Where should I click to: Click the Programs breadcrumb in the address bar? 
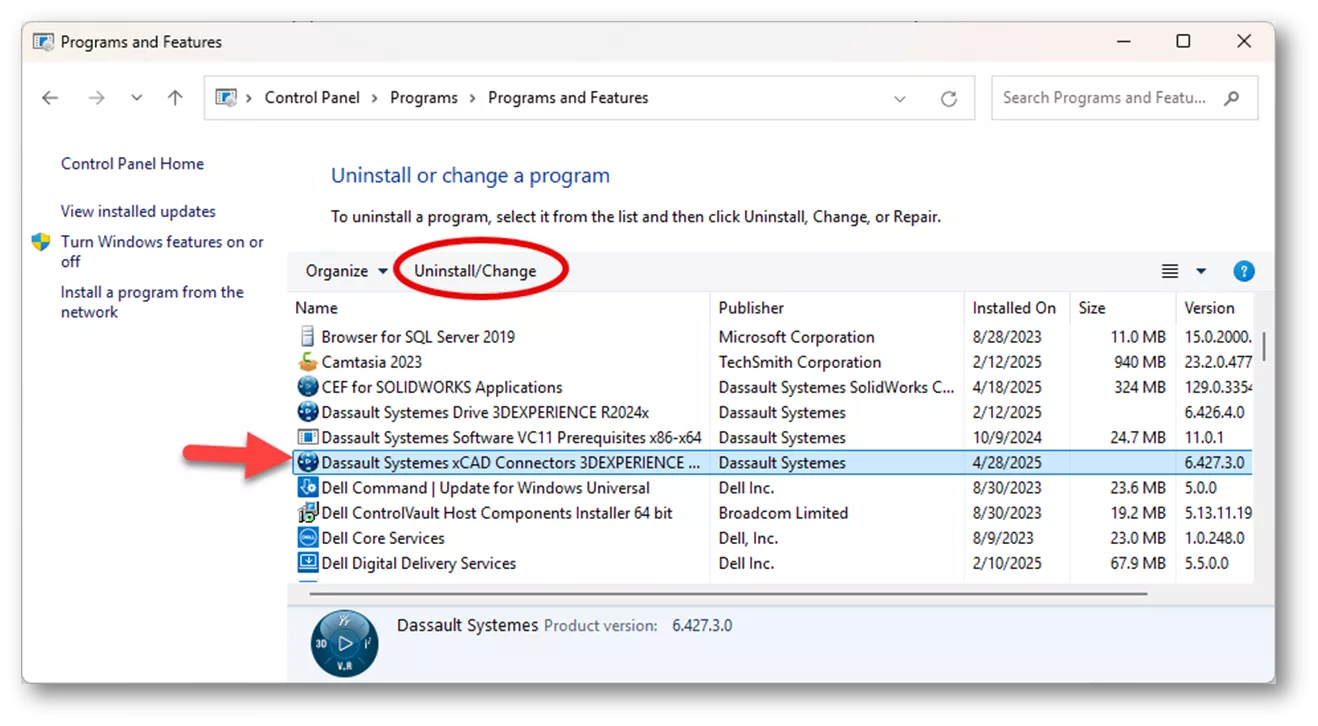(423, 98)
